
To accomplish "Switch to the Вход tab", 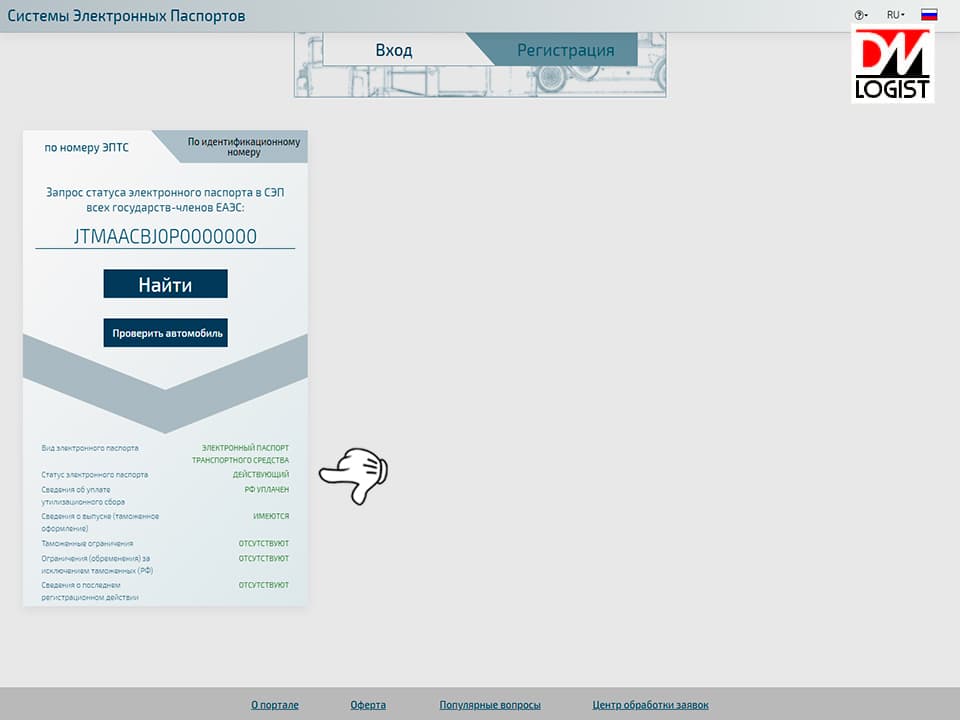I will point(394,50).
